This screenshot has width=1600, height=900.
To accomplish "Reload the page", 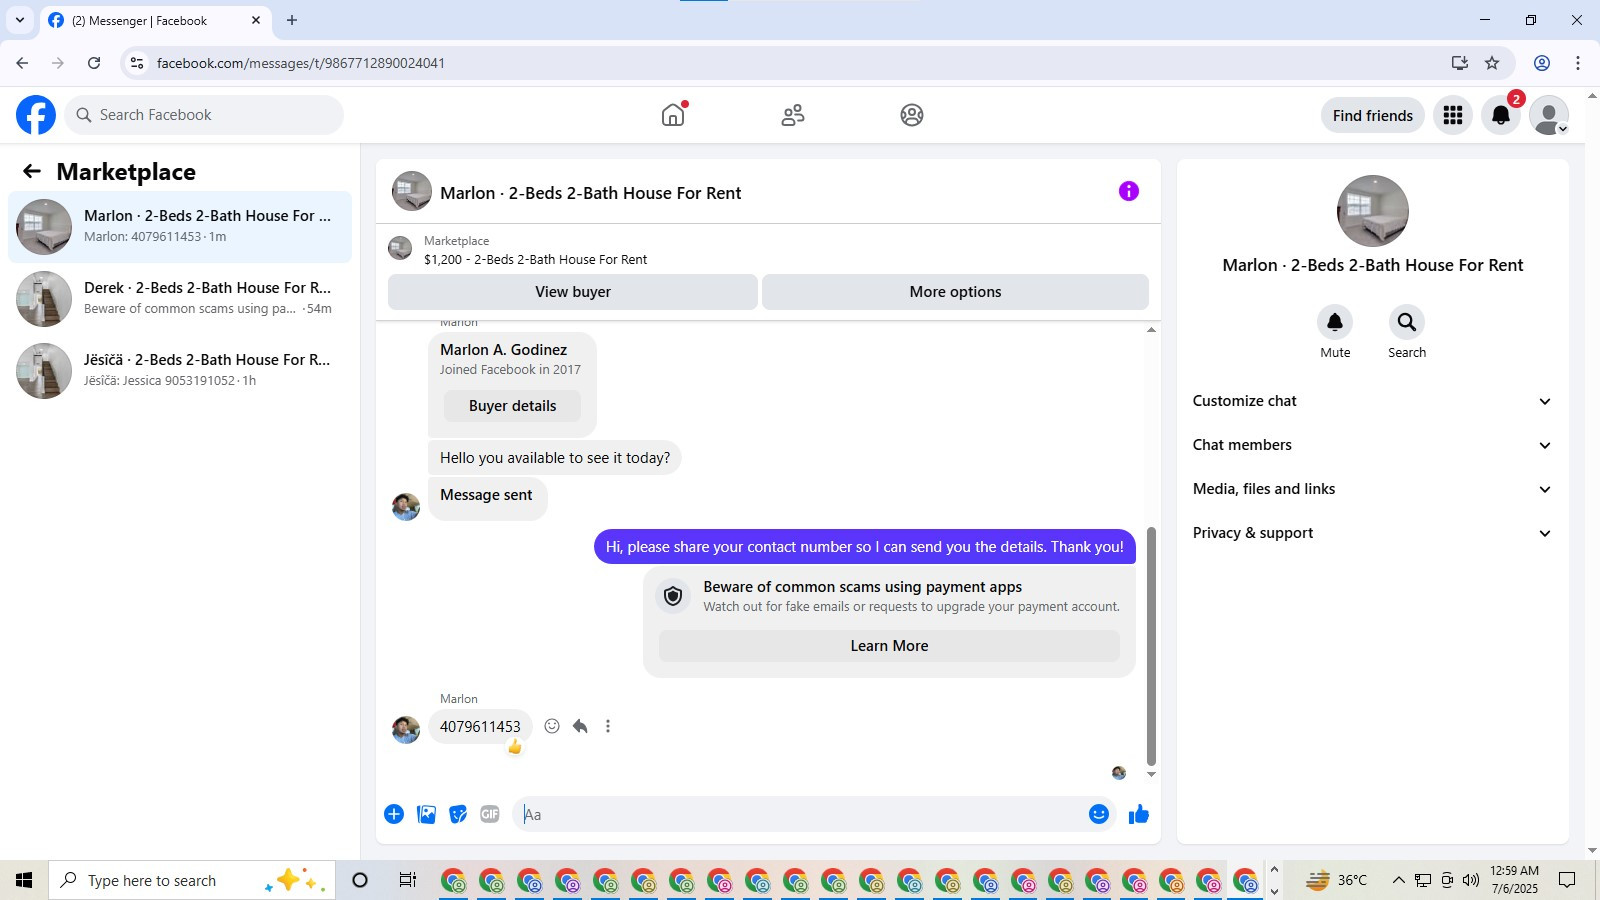I will click(94, 63).
